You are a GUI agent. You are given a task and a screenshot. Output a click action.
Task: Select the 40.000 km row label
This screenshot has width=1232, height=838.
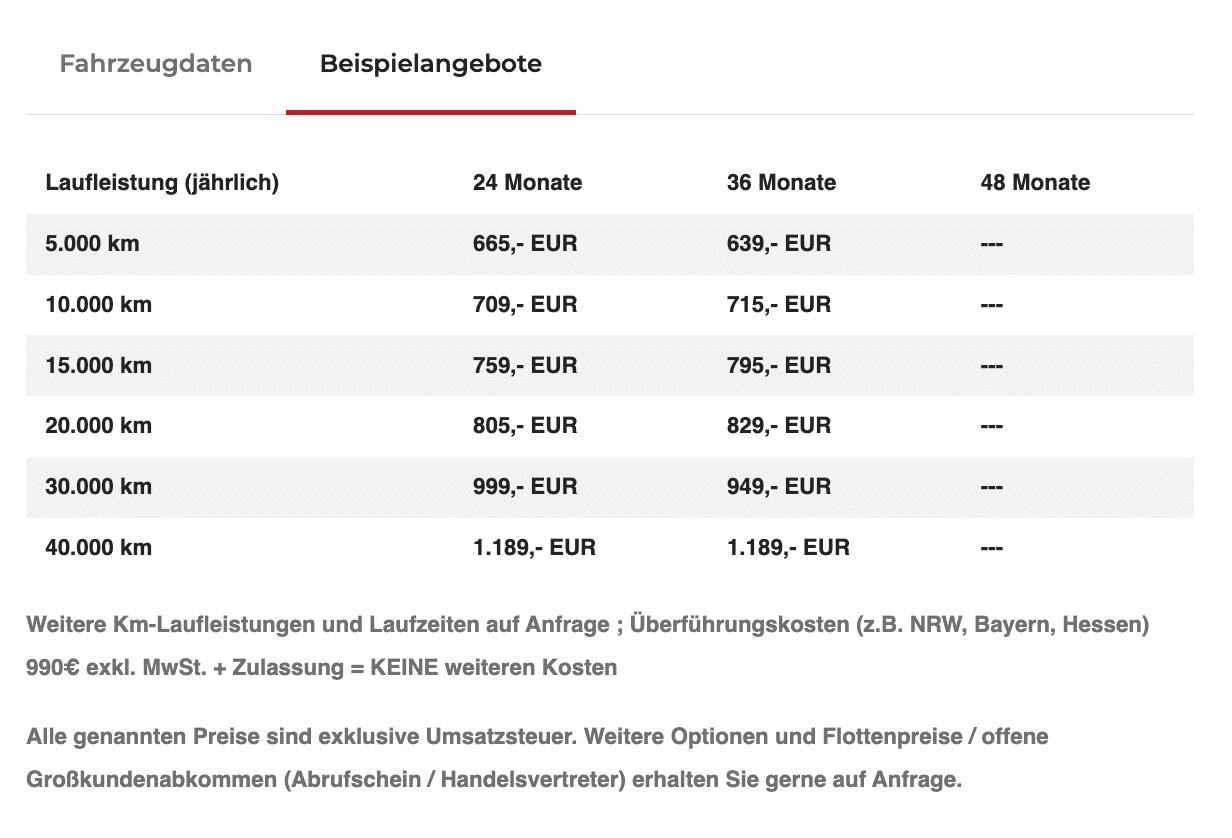pyautogui.click(x=98, y=548)
